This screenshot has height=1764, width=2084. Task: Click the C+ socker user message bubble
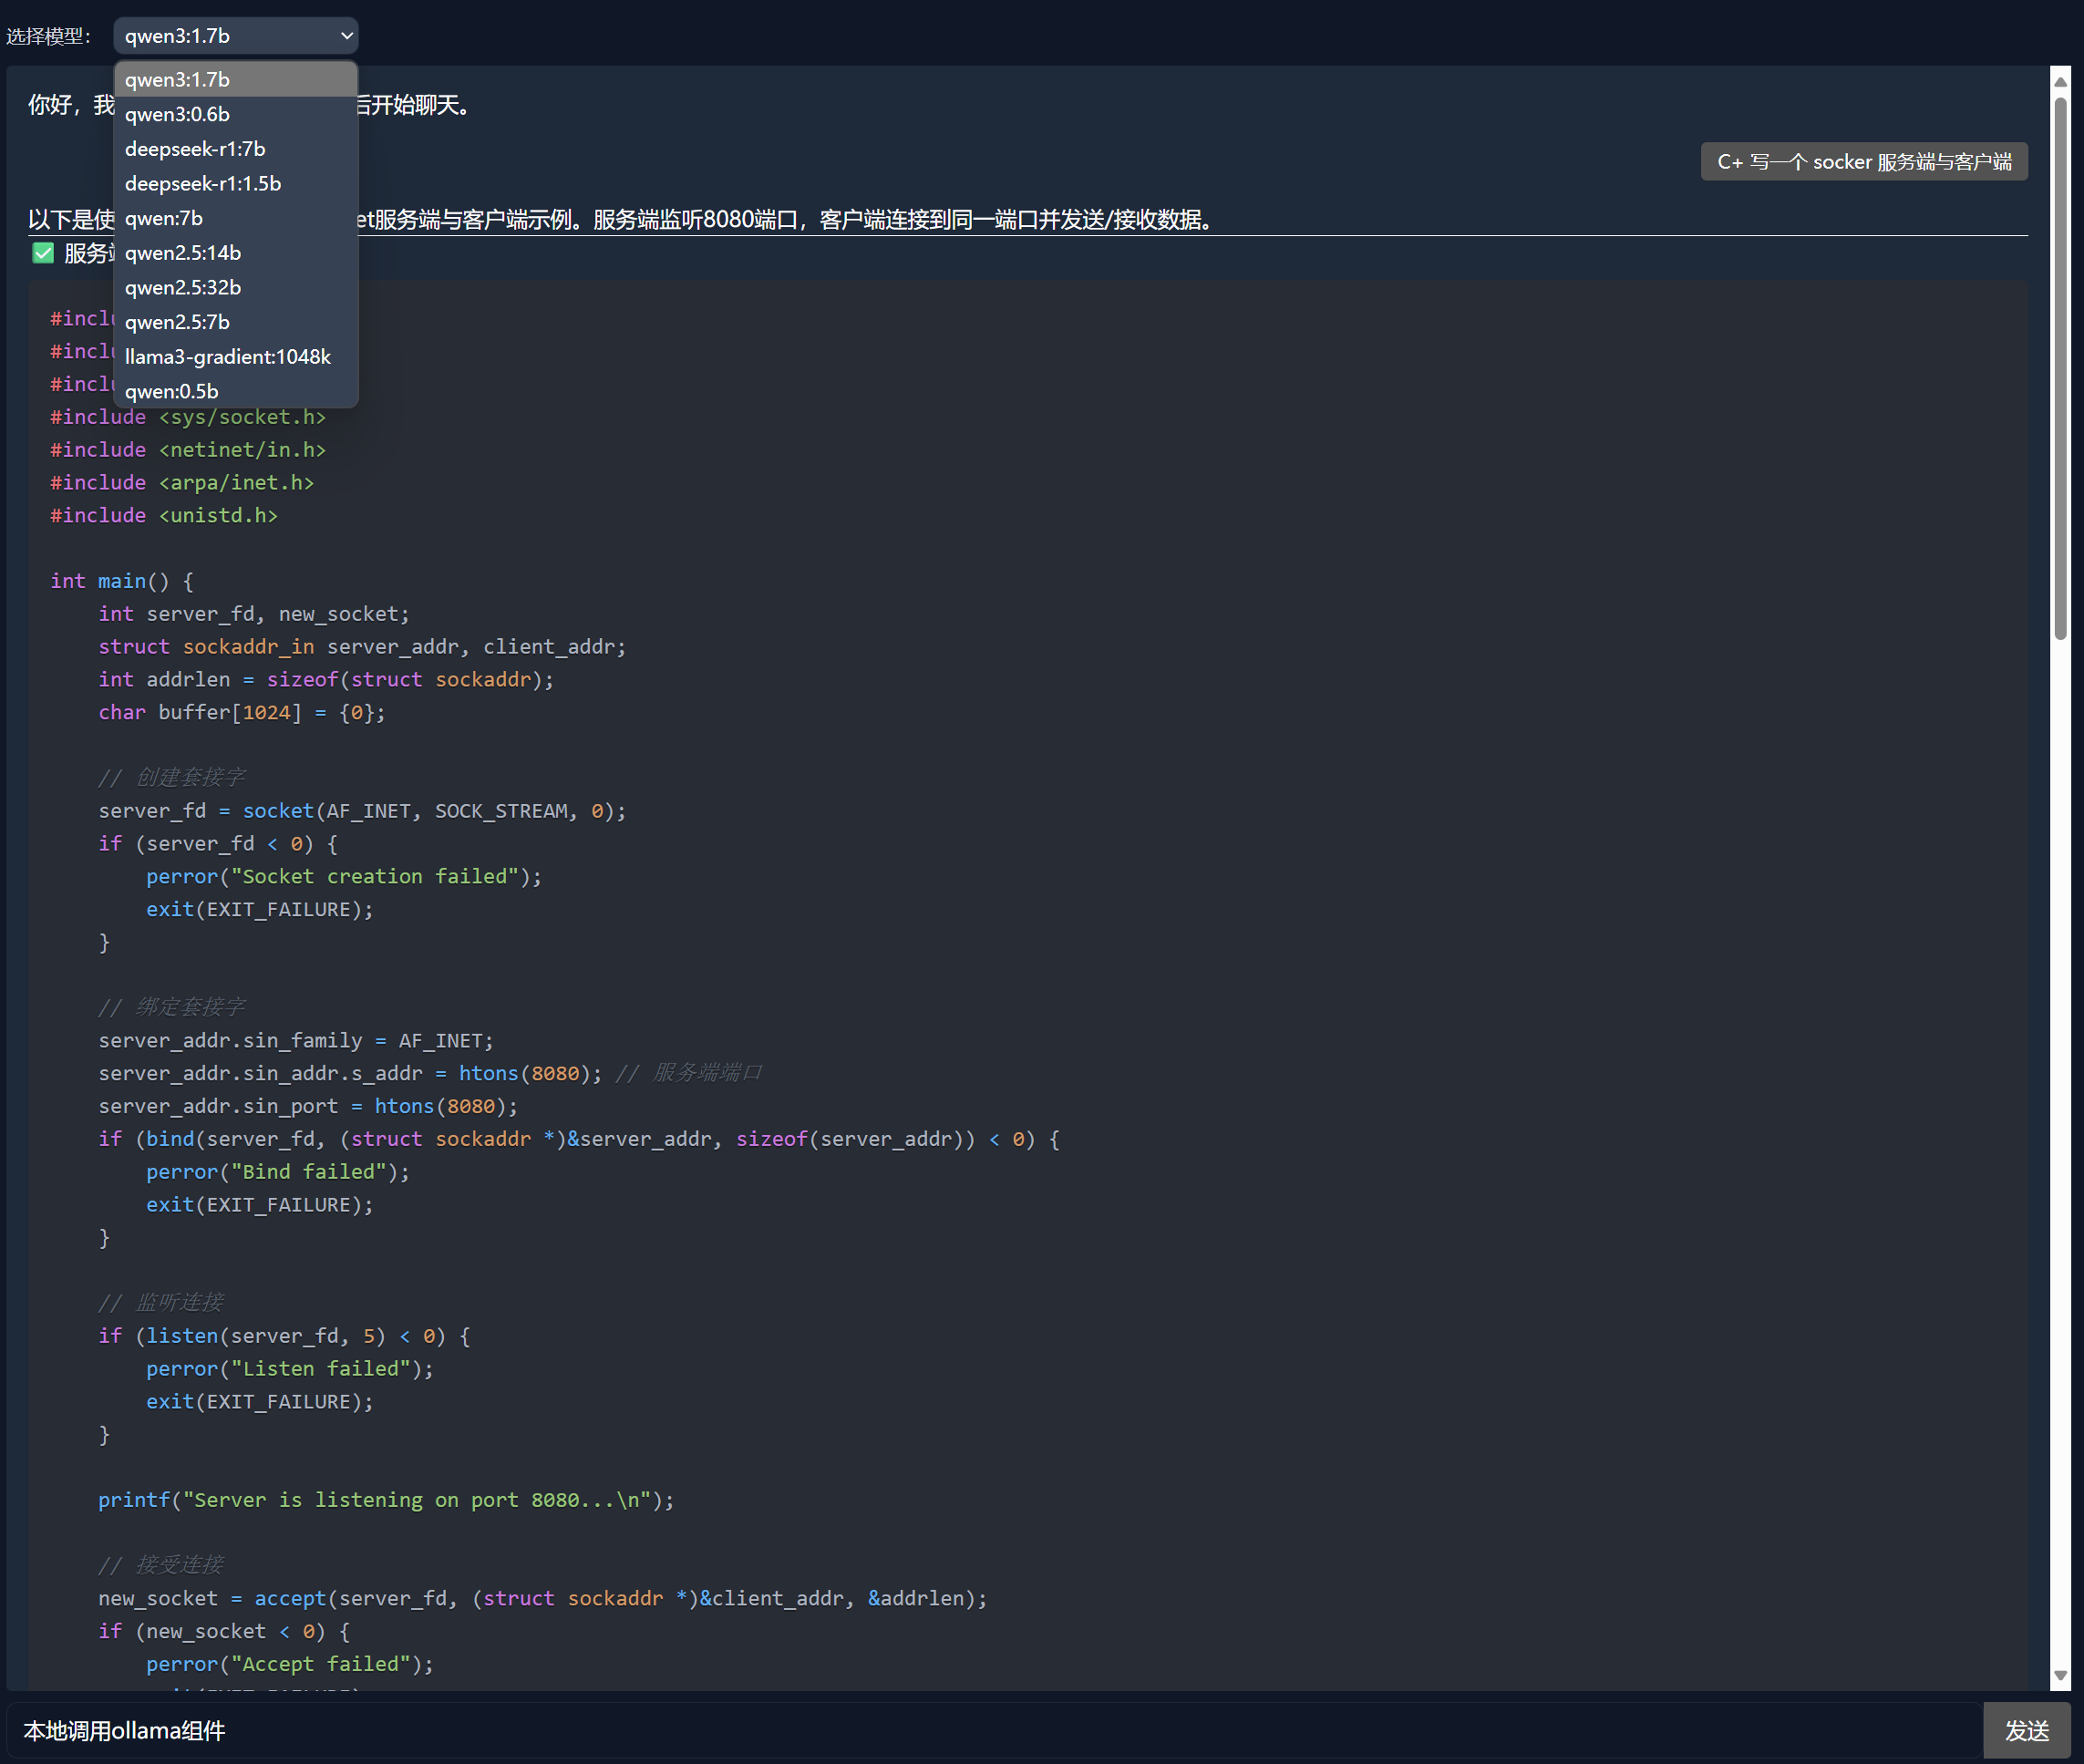[x=1864, y=162]
